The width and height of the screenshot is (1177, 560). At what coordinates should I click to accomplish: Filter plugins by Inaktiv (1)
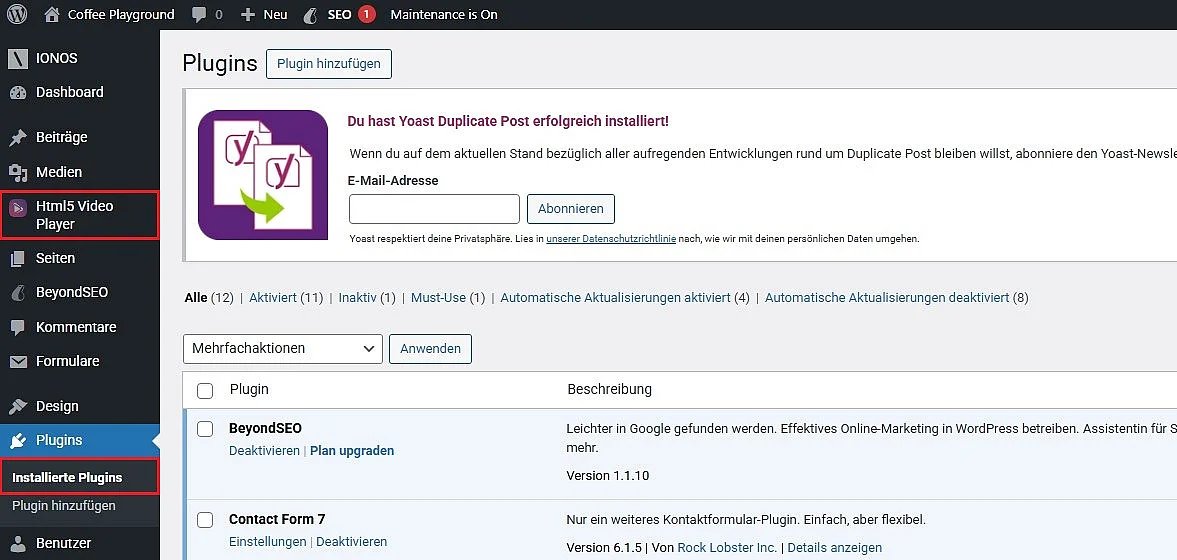coord(367,297)
